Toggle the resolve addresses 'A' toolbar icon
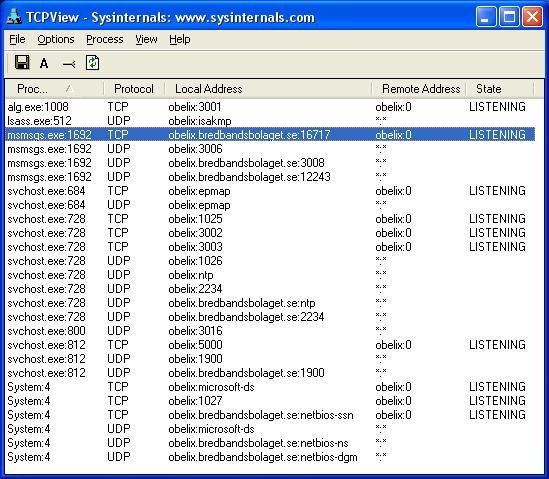 [x=44, y=64]
